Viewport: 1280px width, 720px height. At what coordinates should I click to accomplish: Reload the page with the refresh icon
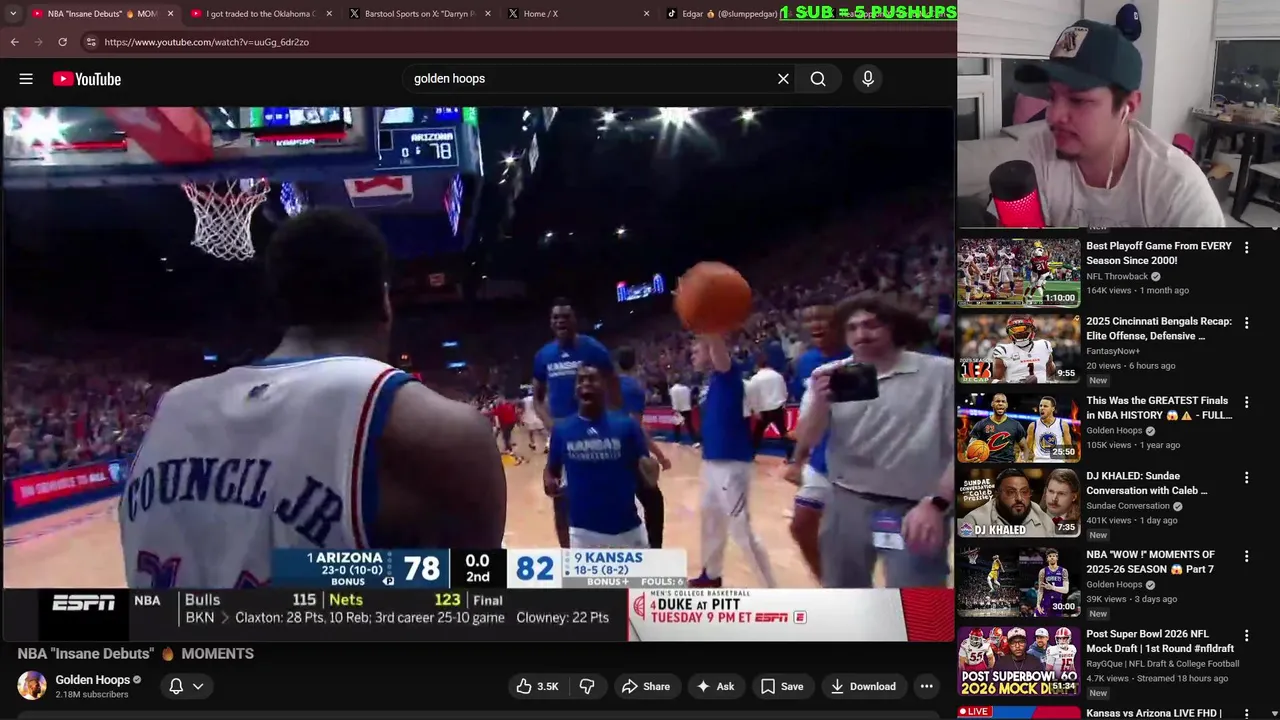click(62, 42)
